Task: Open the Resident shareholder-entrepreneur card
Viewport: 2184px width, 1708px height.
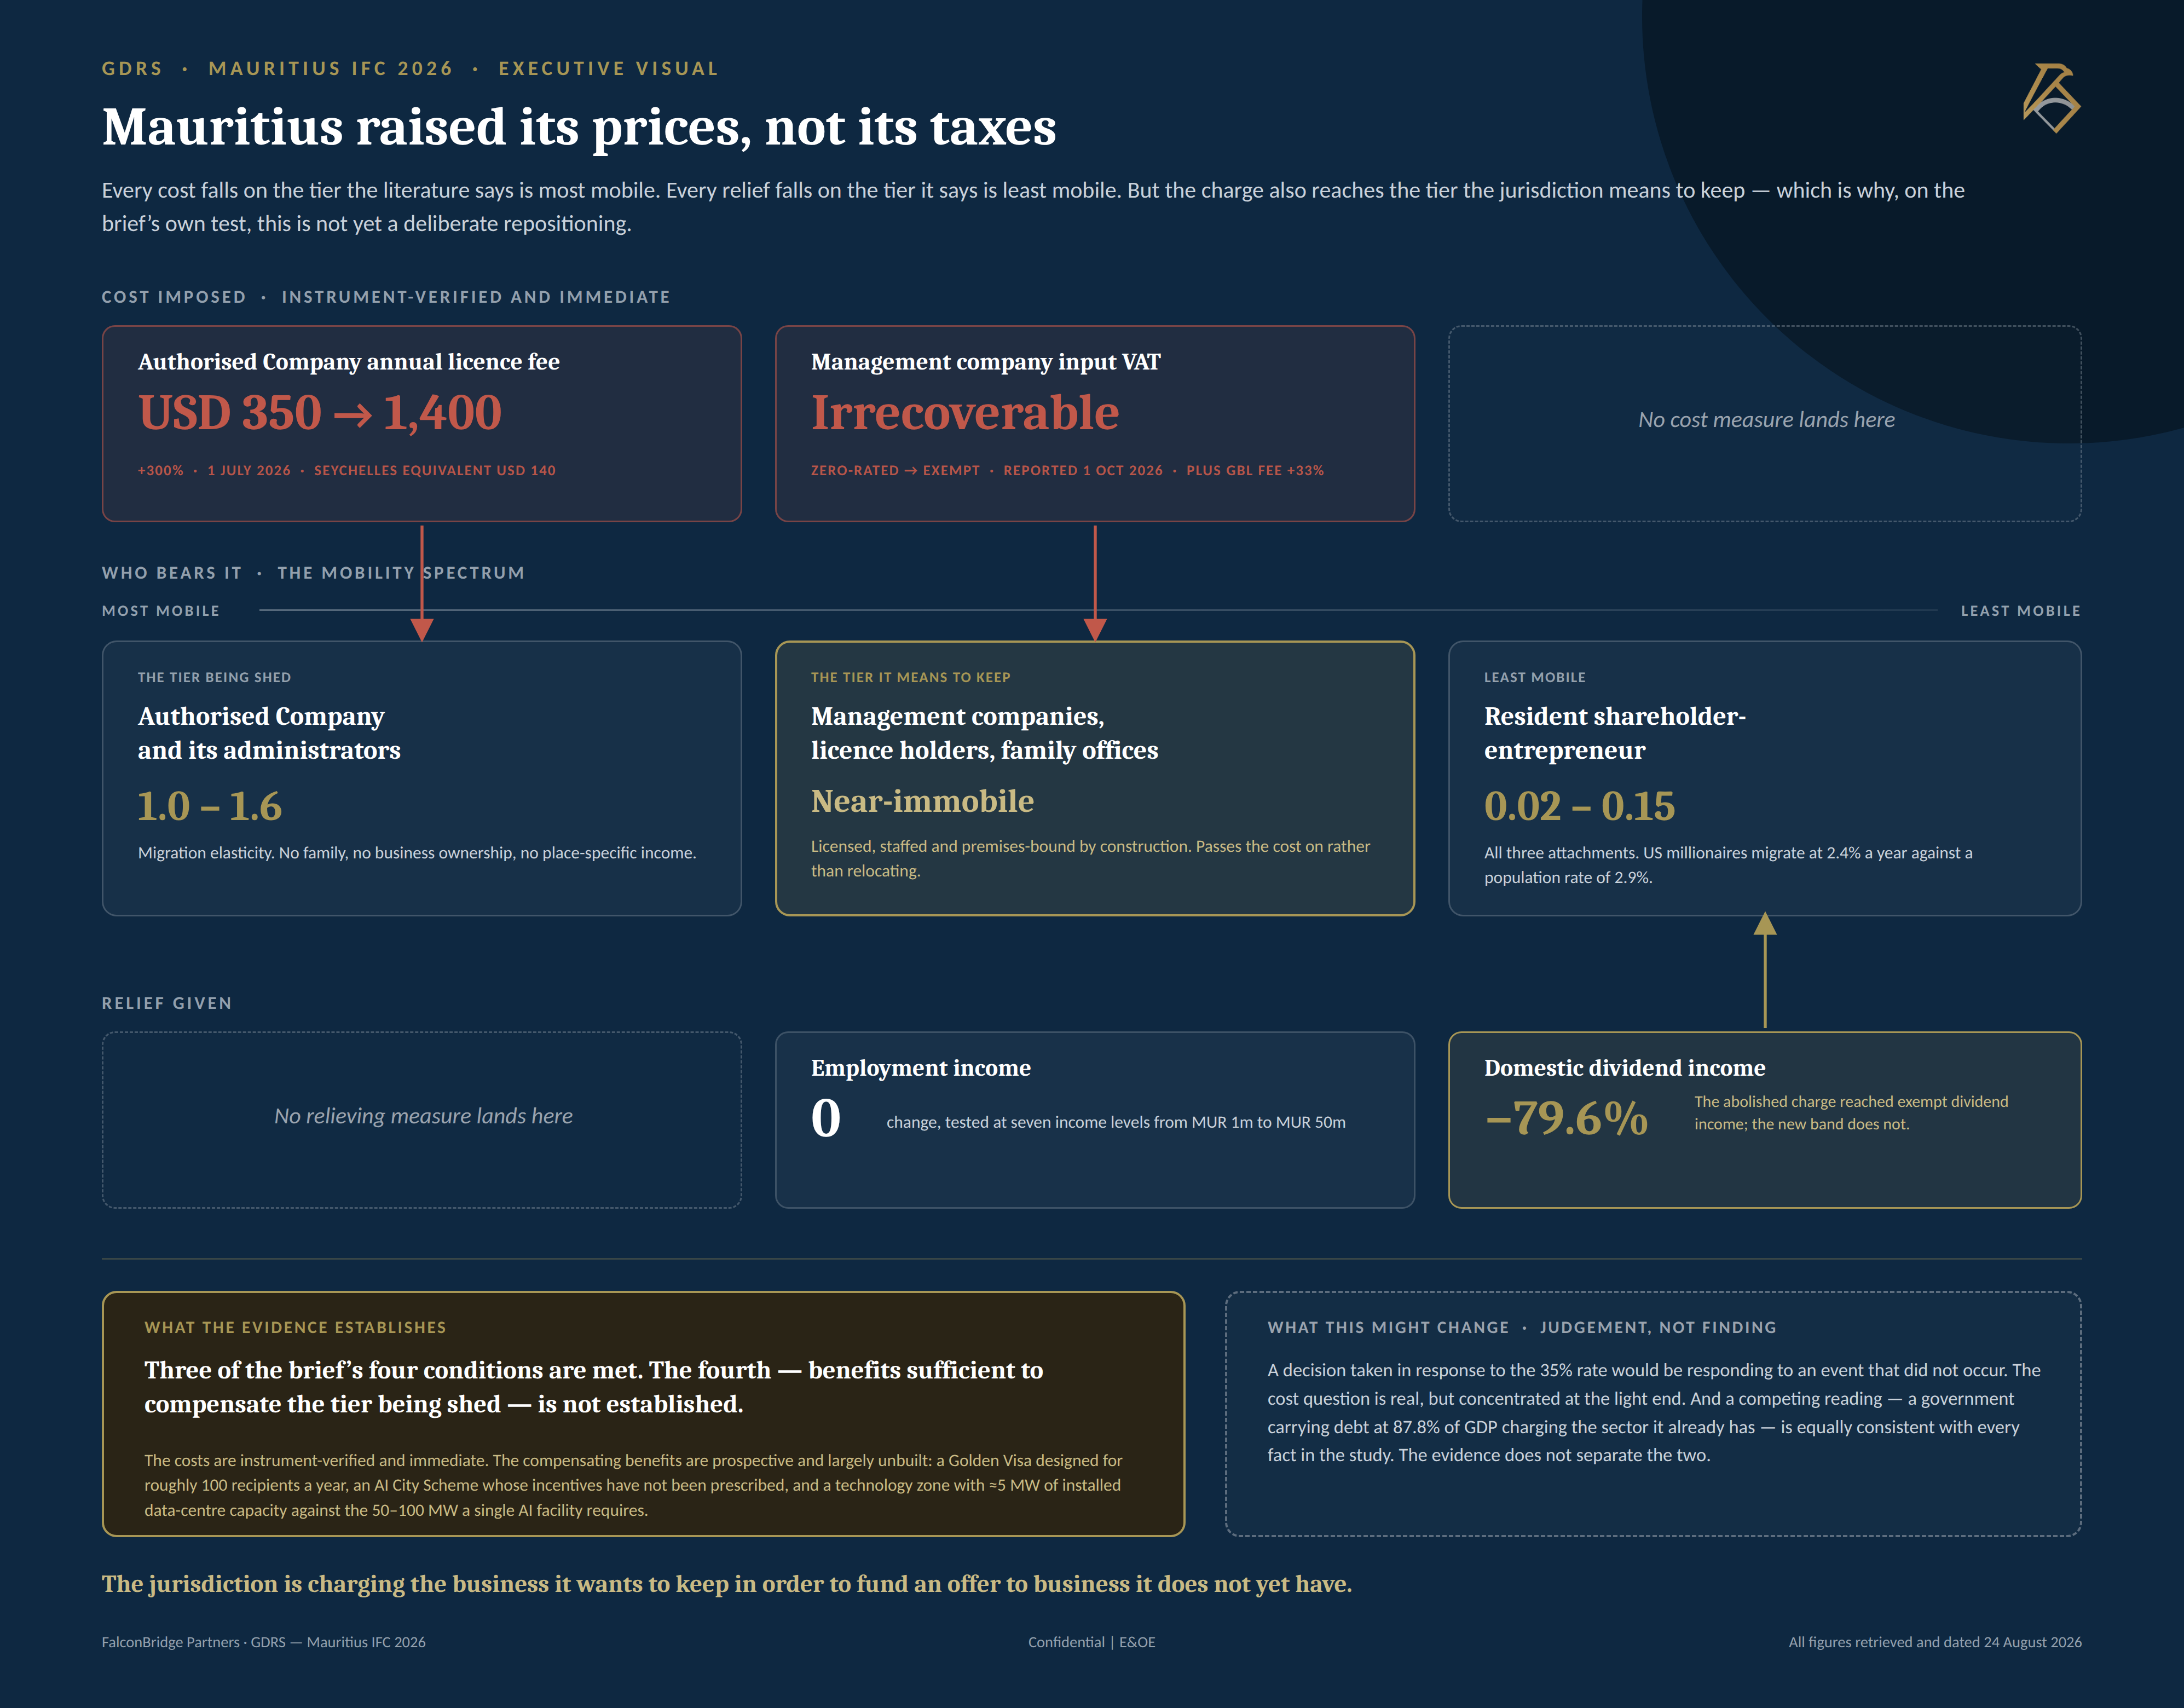Action: tap(1765, 778)
